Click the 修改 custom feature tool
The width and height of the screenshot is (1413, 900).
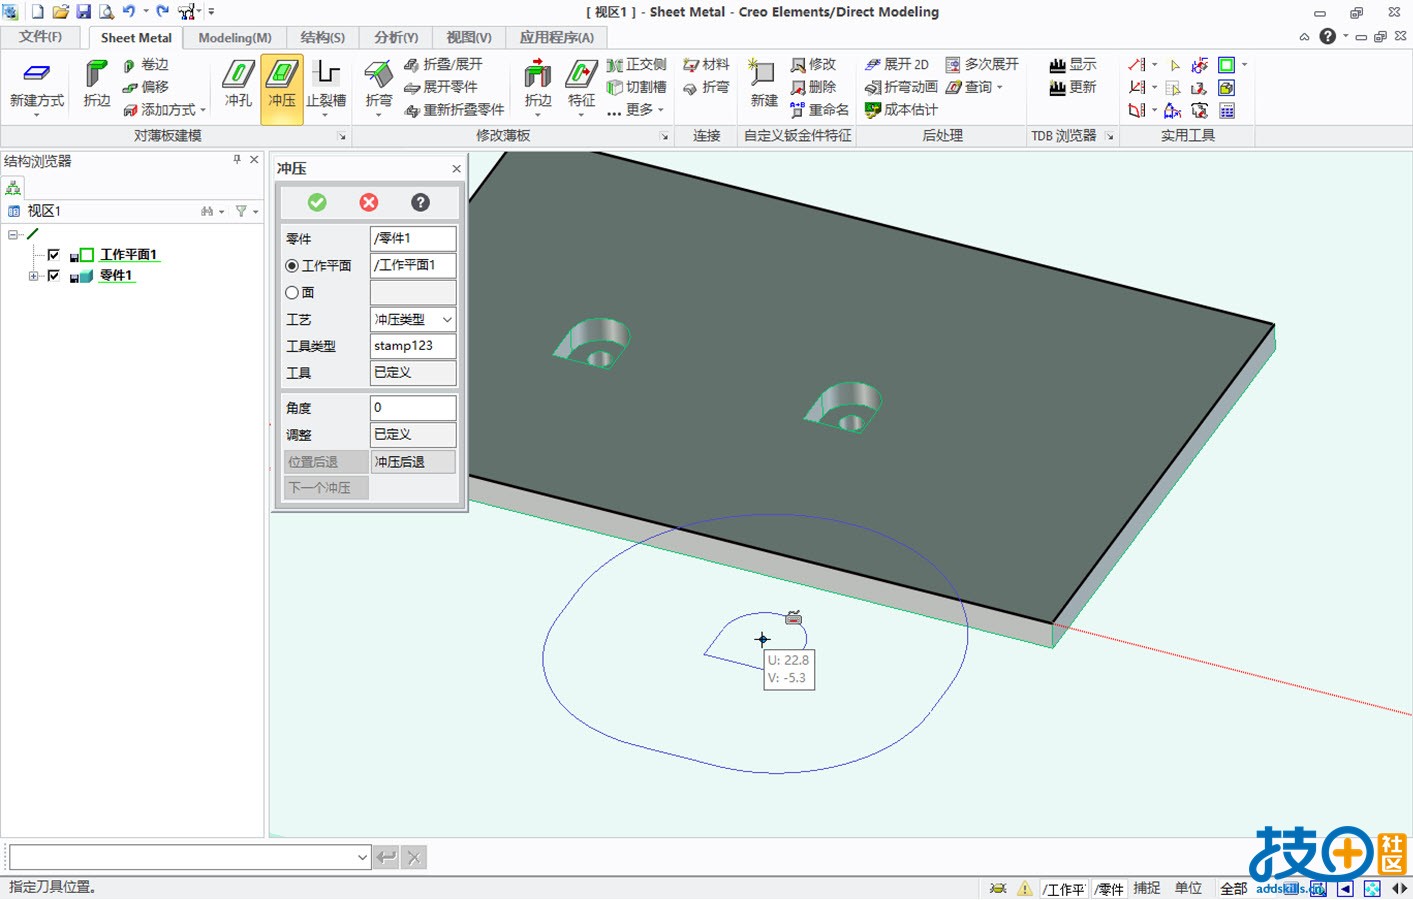(x=813, y=64)
